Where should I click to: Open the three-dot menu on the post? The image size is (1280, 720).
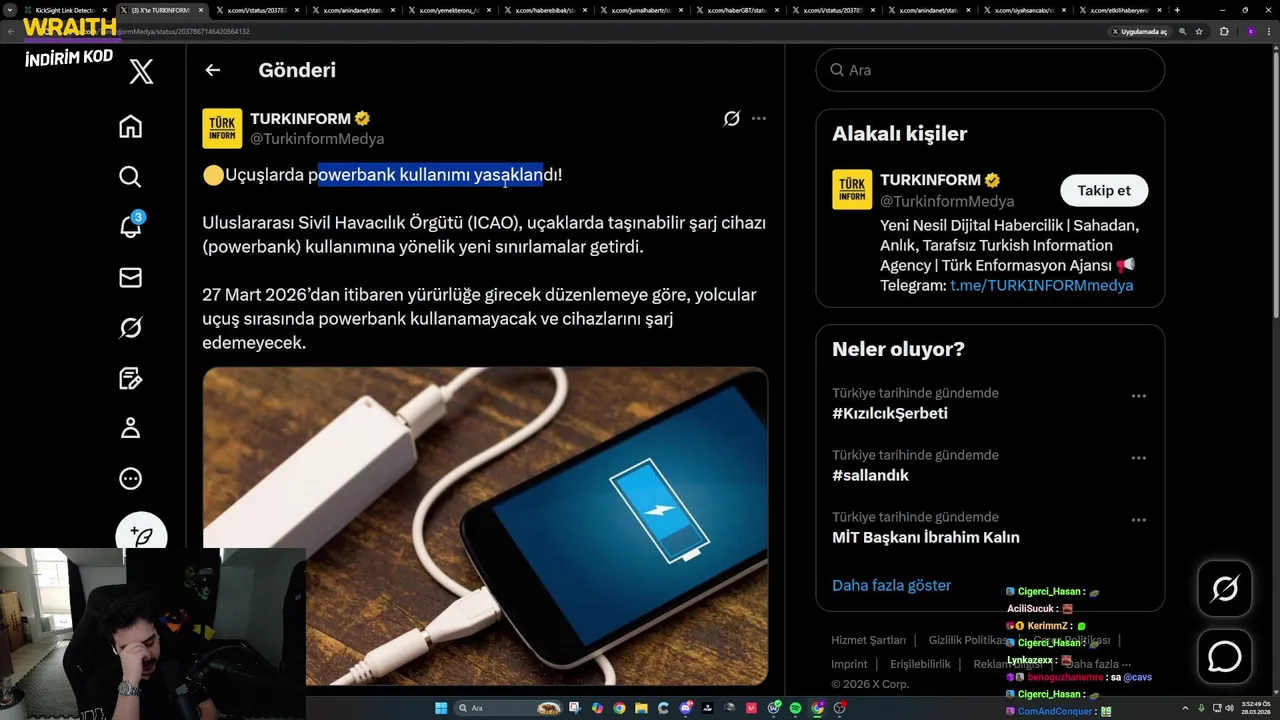[x=759, y=118]
